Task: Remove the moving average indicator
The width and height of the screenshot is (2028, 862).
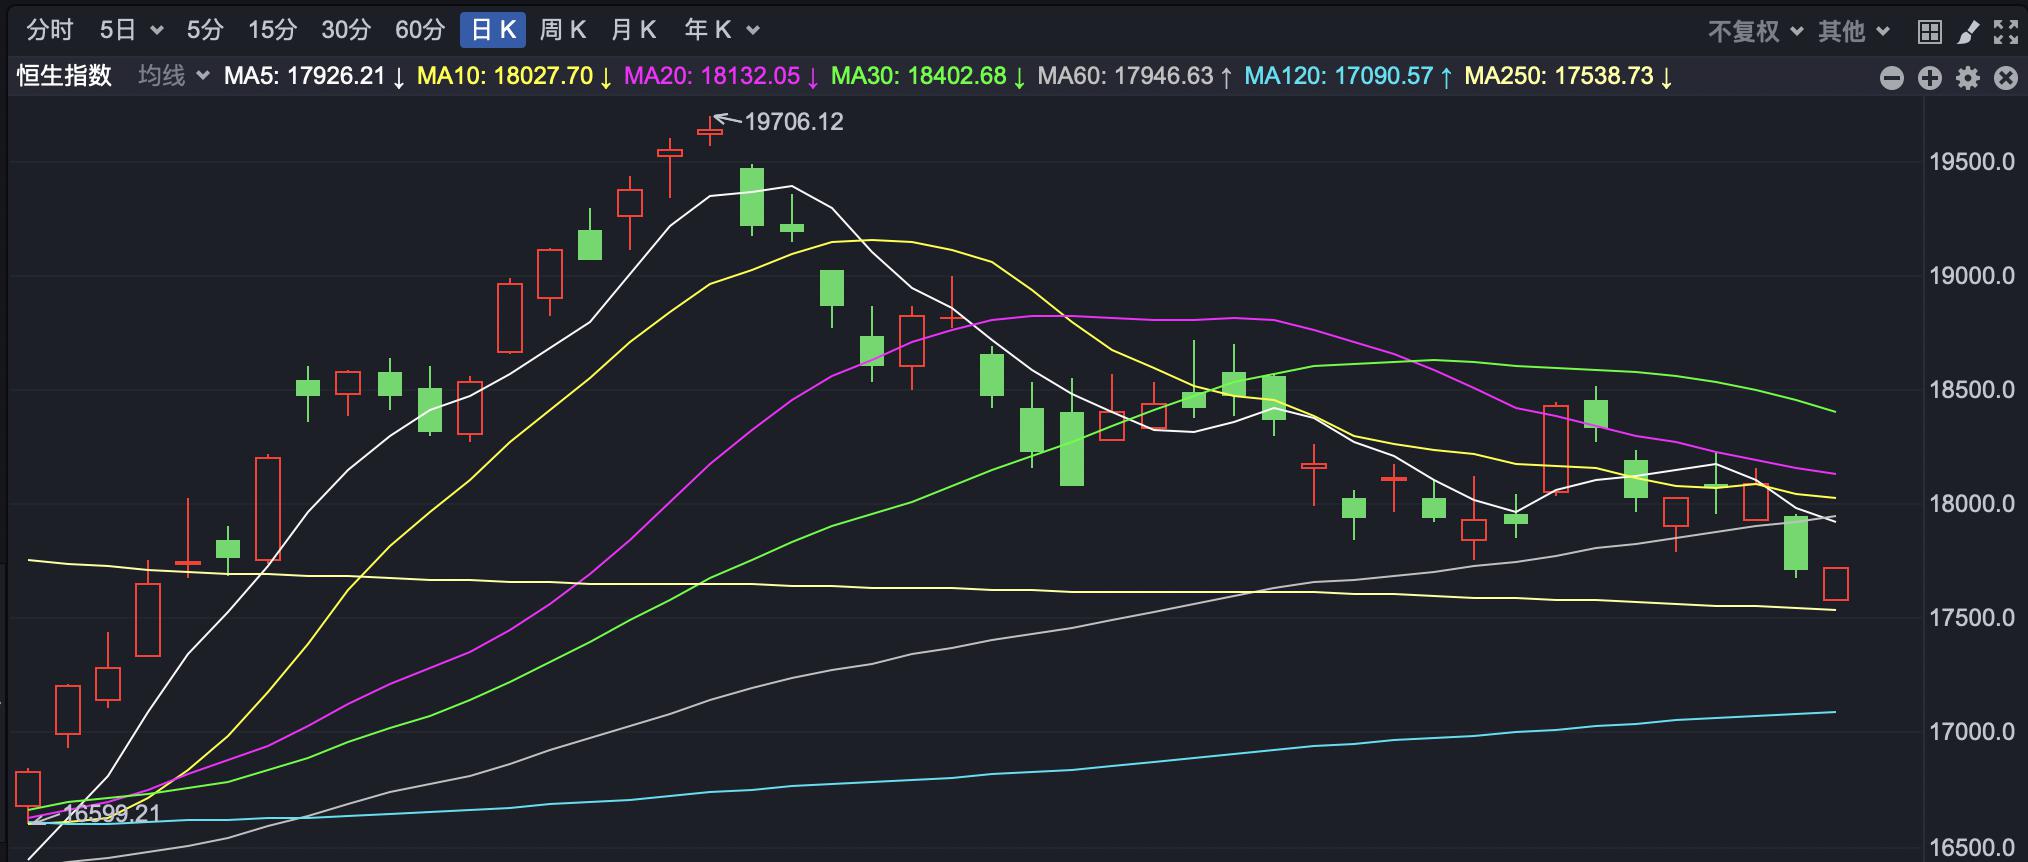Action: [x=2006, y=78]
